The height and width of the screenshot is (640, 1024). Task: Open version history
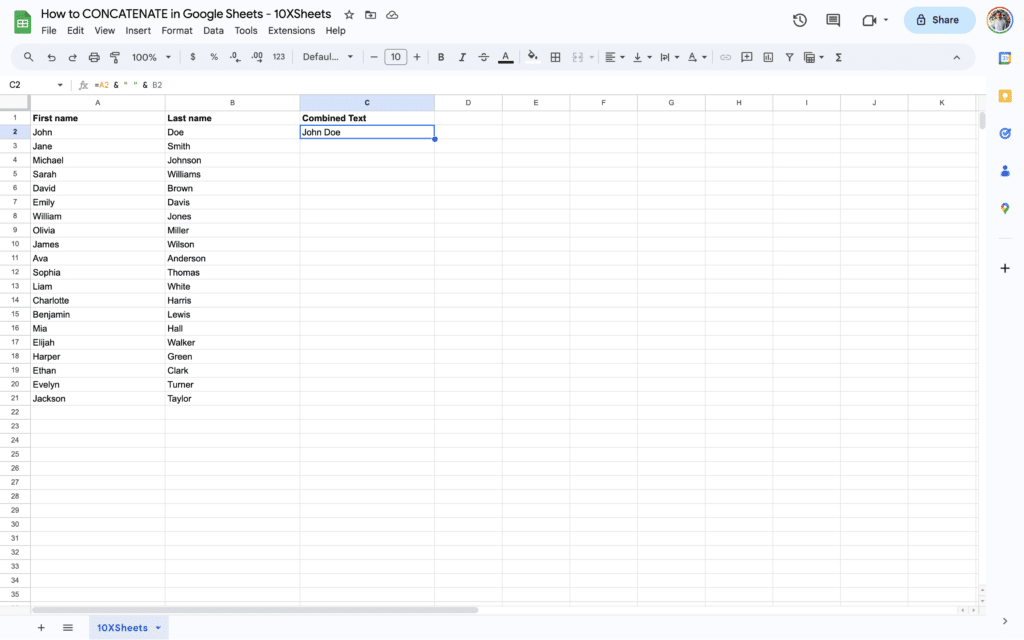pos(797,19)
